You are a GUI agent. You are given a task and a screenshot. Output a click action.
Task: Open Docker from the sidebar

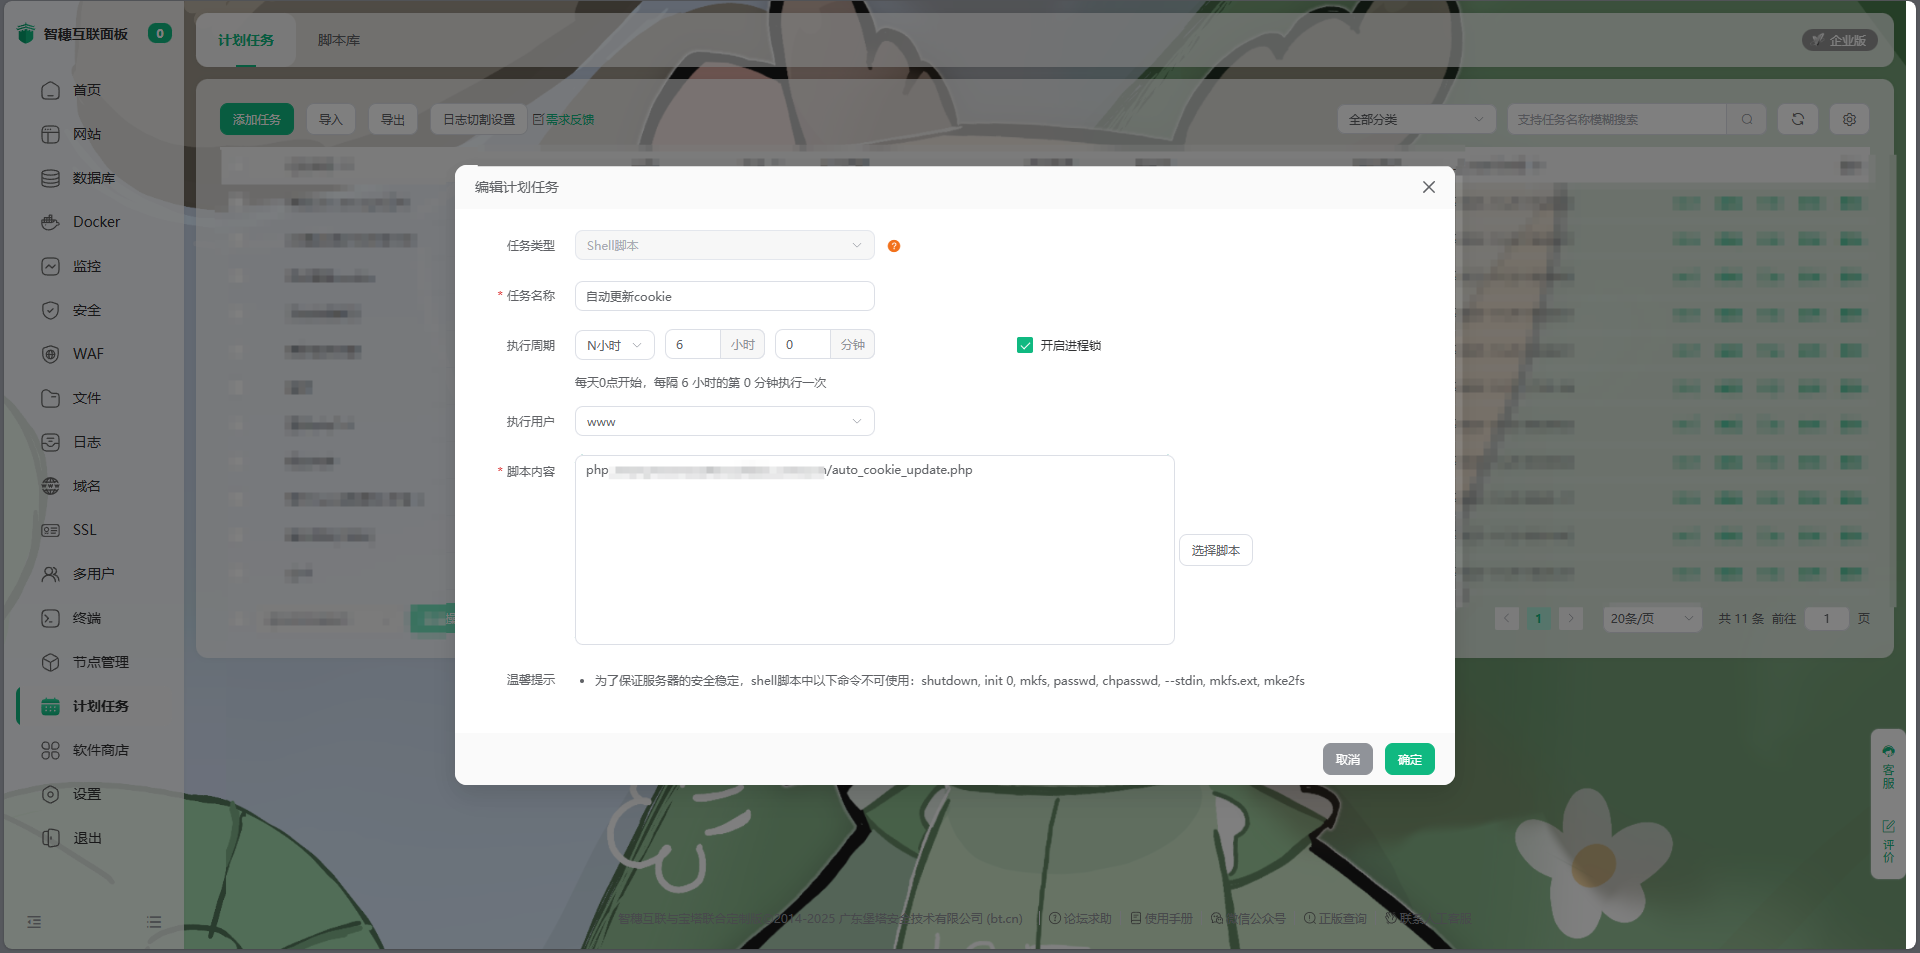point(95,222)
